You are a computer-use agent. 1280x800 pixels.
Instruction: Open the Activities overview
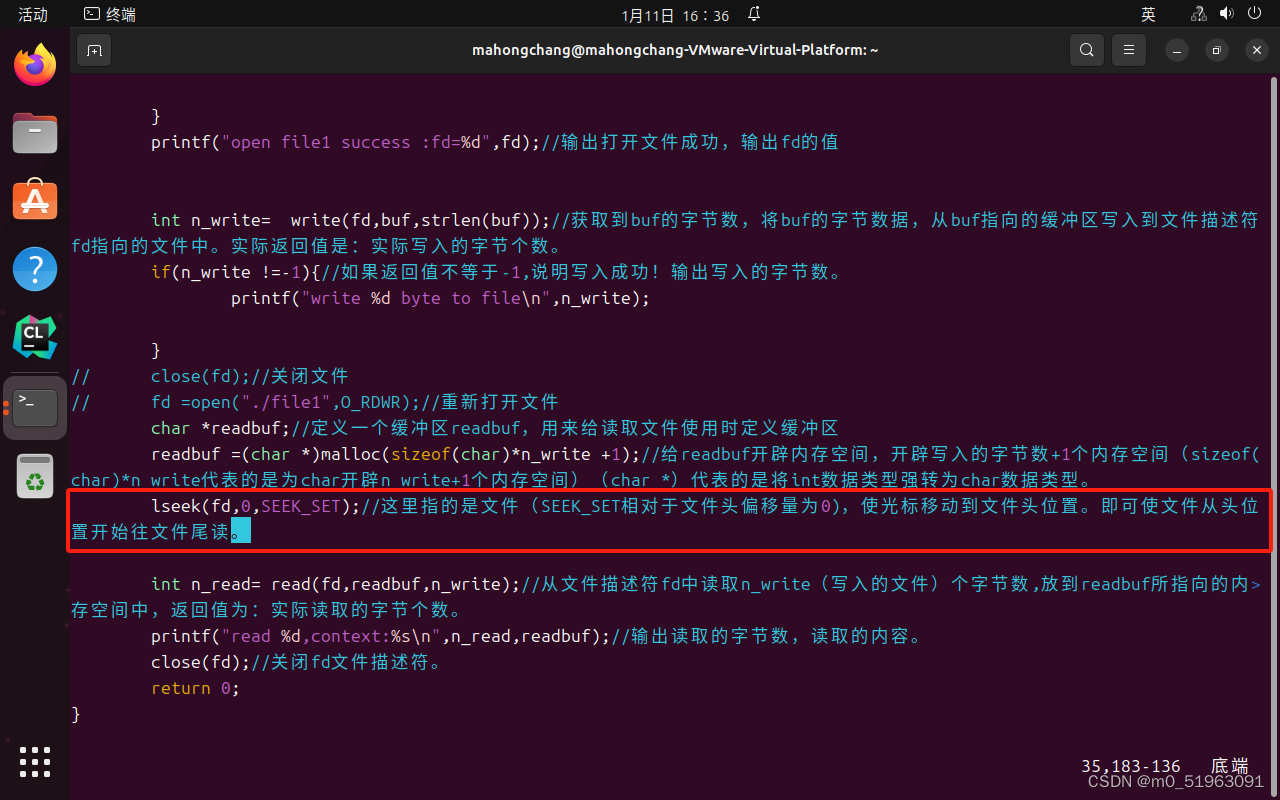(x=33, y=14)
